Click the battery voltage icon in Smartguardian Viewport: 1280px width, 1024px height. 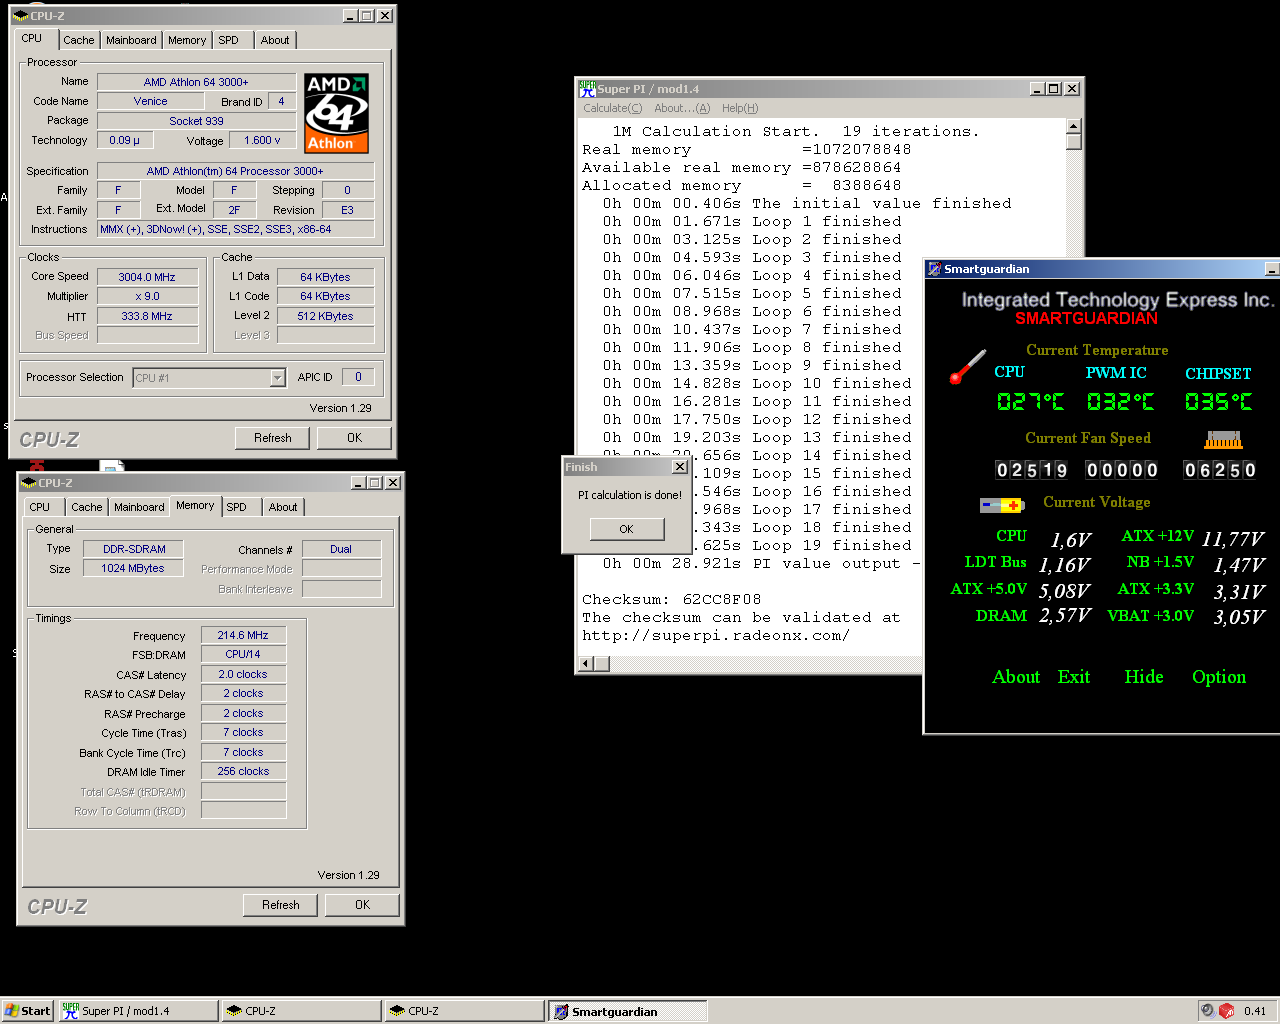click(x=1002, y=505)
